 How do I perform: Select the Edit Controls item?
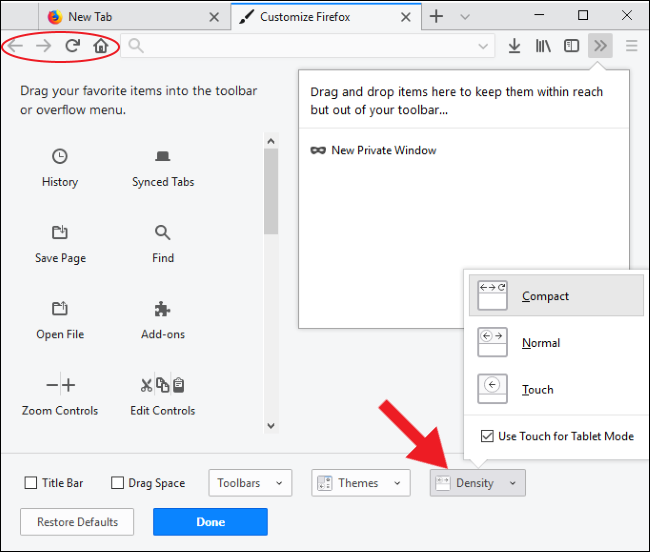click(162, 394)
